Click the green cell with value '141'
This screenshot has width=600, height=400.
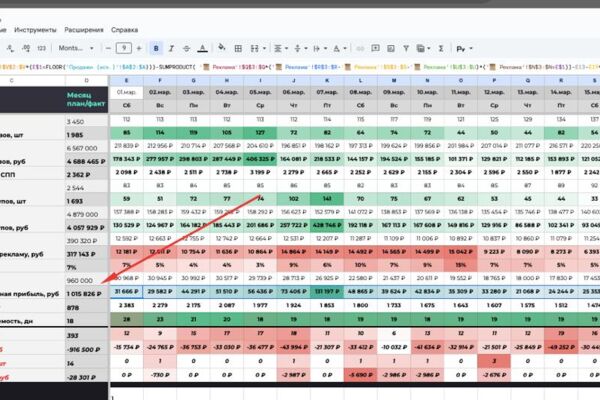(327, 199)
